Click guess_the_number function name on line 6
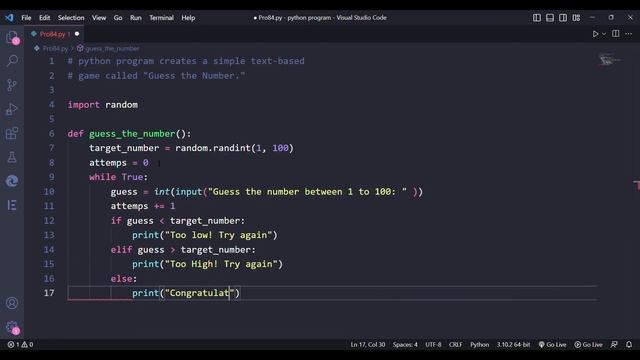 coord(132,133)
